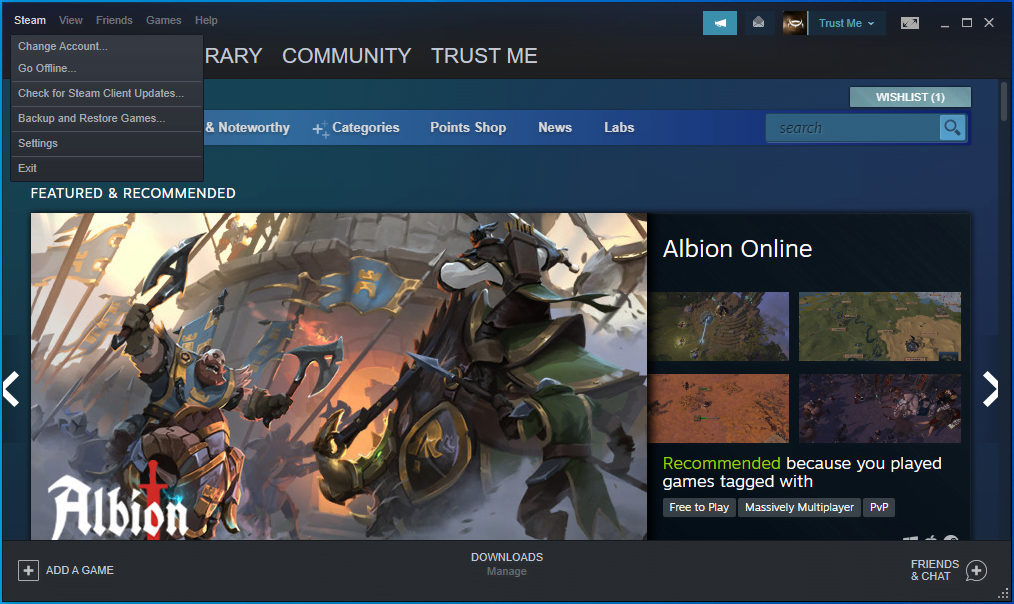This screenshot has width=1014, height=604.
Task: Expand the Trust Me account dropdown
Action: 846,23
